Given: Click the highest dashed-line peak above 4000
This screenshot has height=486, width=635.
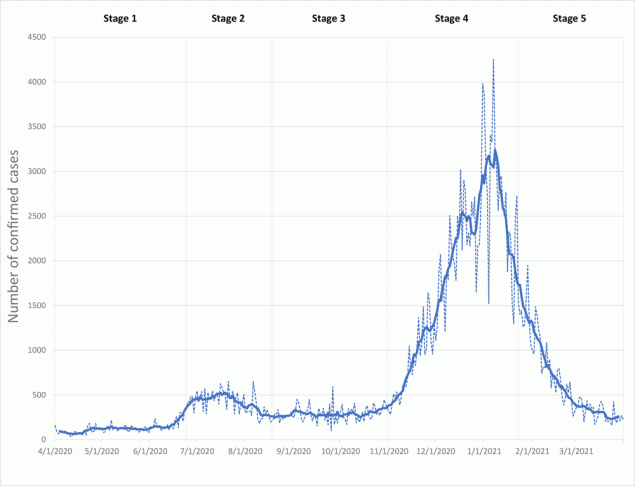Looking at the screenshot, I should (493, 61).
